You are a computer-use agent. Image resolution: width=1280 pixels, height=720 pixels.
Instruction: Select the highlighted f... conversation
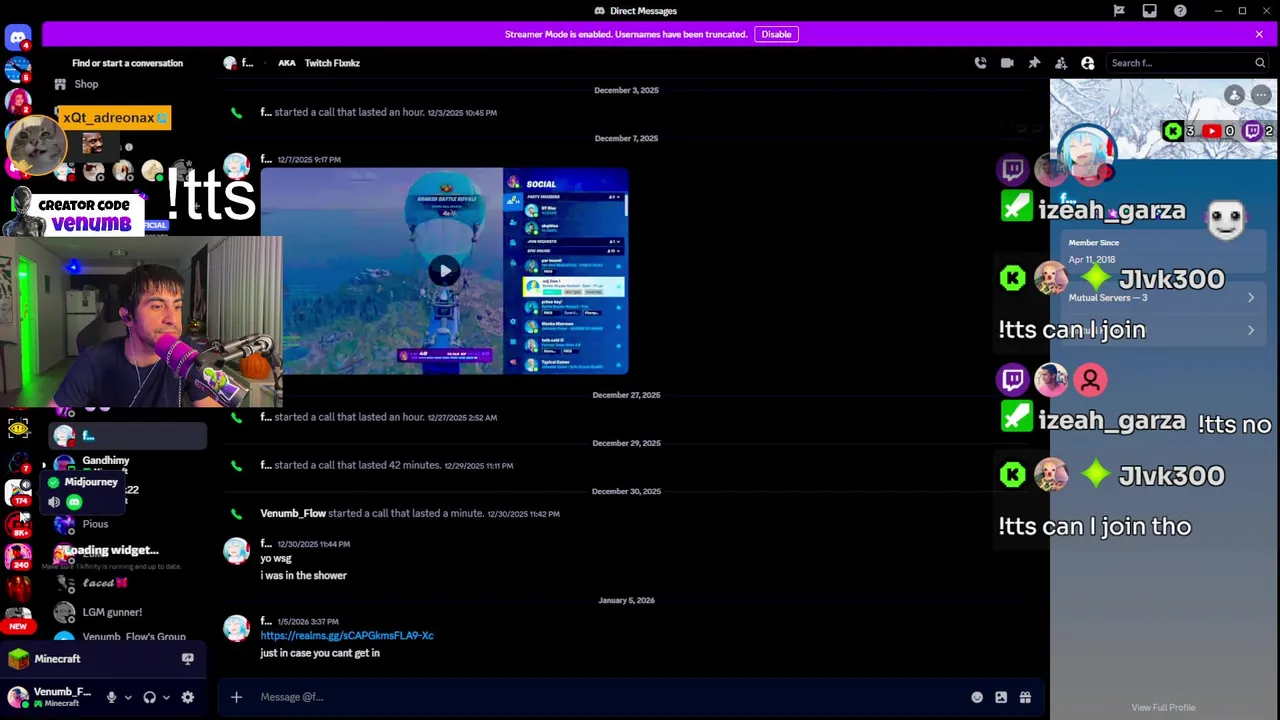tap(127, 436)
